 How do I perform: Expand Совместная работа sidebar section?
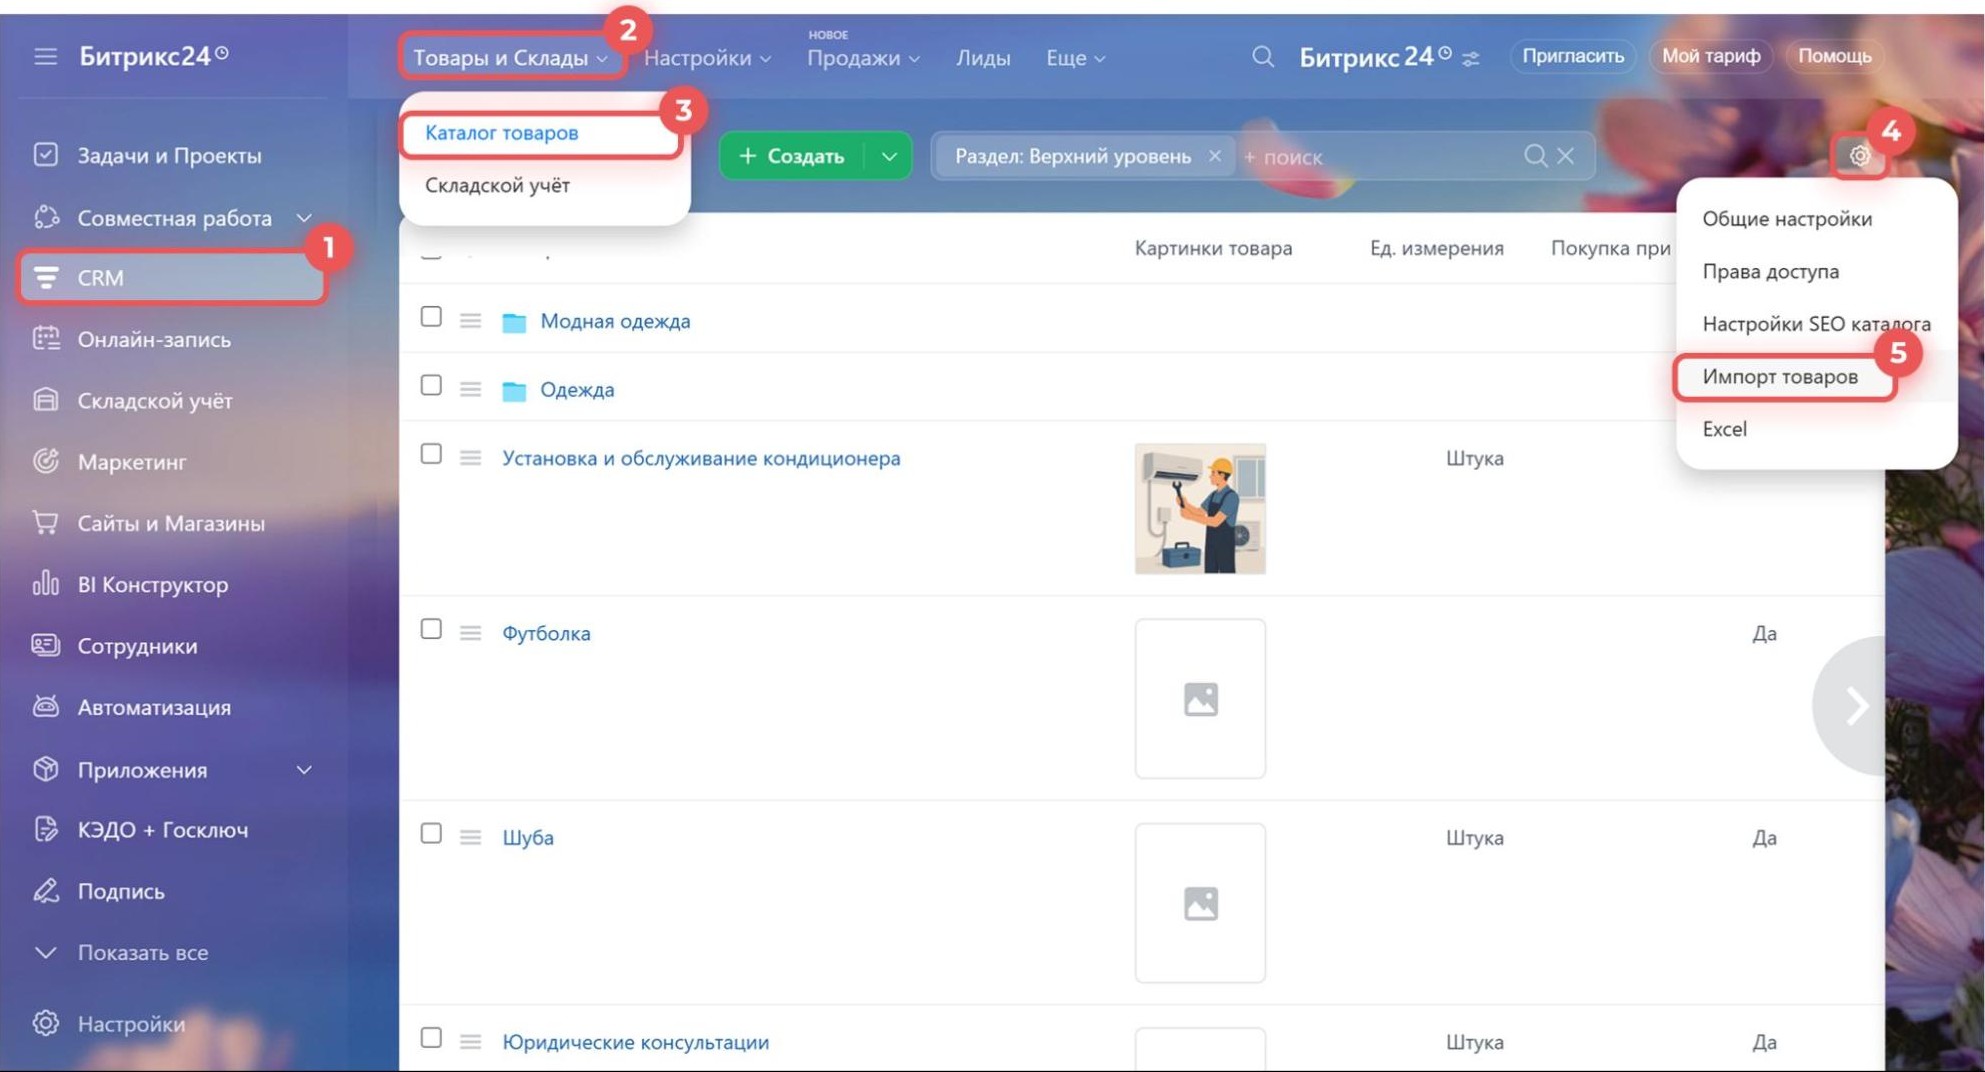(x=304, y=218)
